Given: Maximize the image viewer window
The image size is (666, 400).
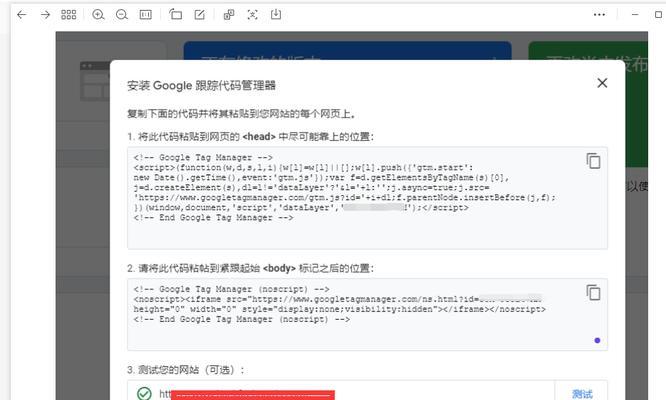Looking at the screenshot, I should coord(658,14).
